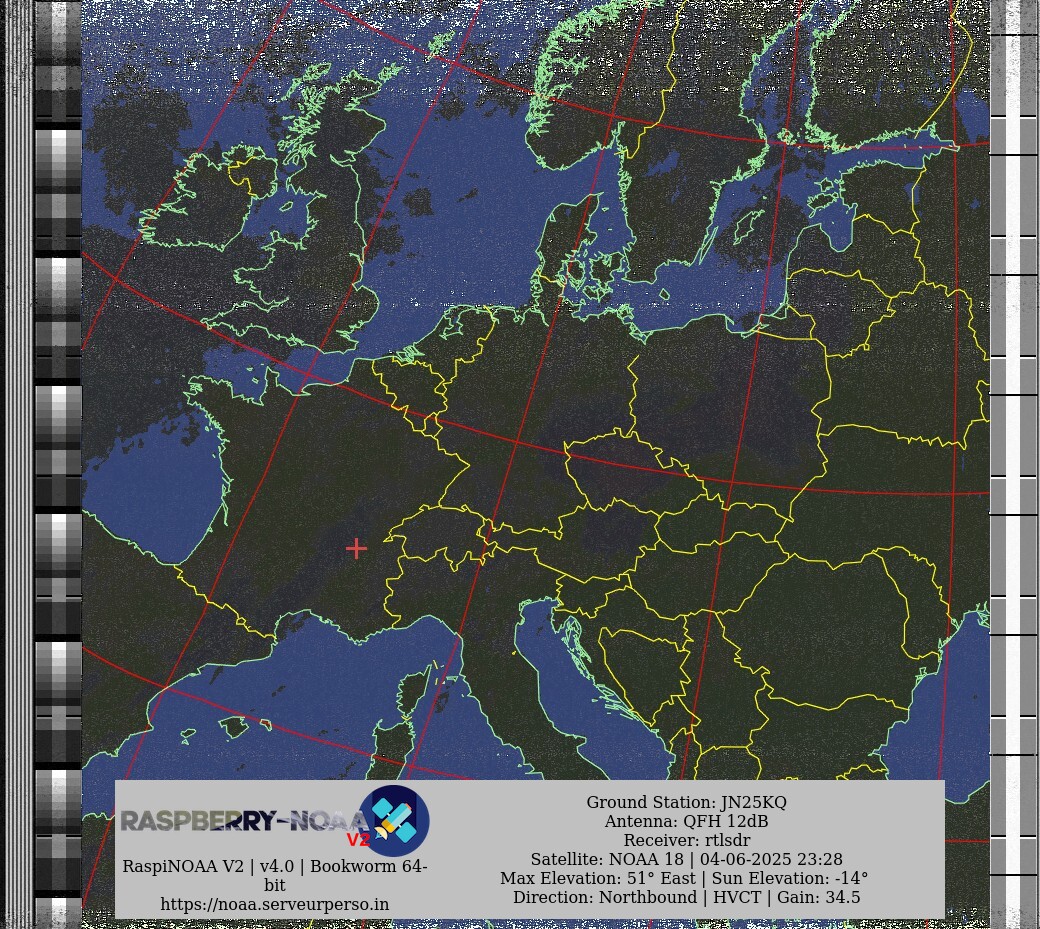Open the https://noaa.serveurperso.in link
This screenshot has width=1040, height=929.
pos(275,904)
